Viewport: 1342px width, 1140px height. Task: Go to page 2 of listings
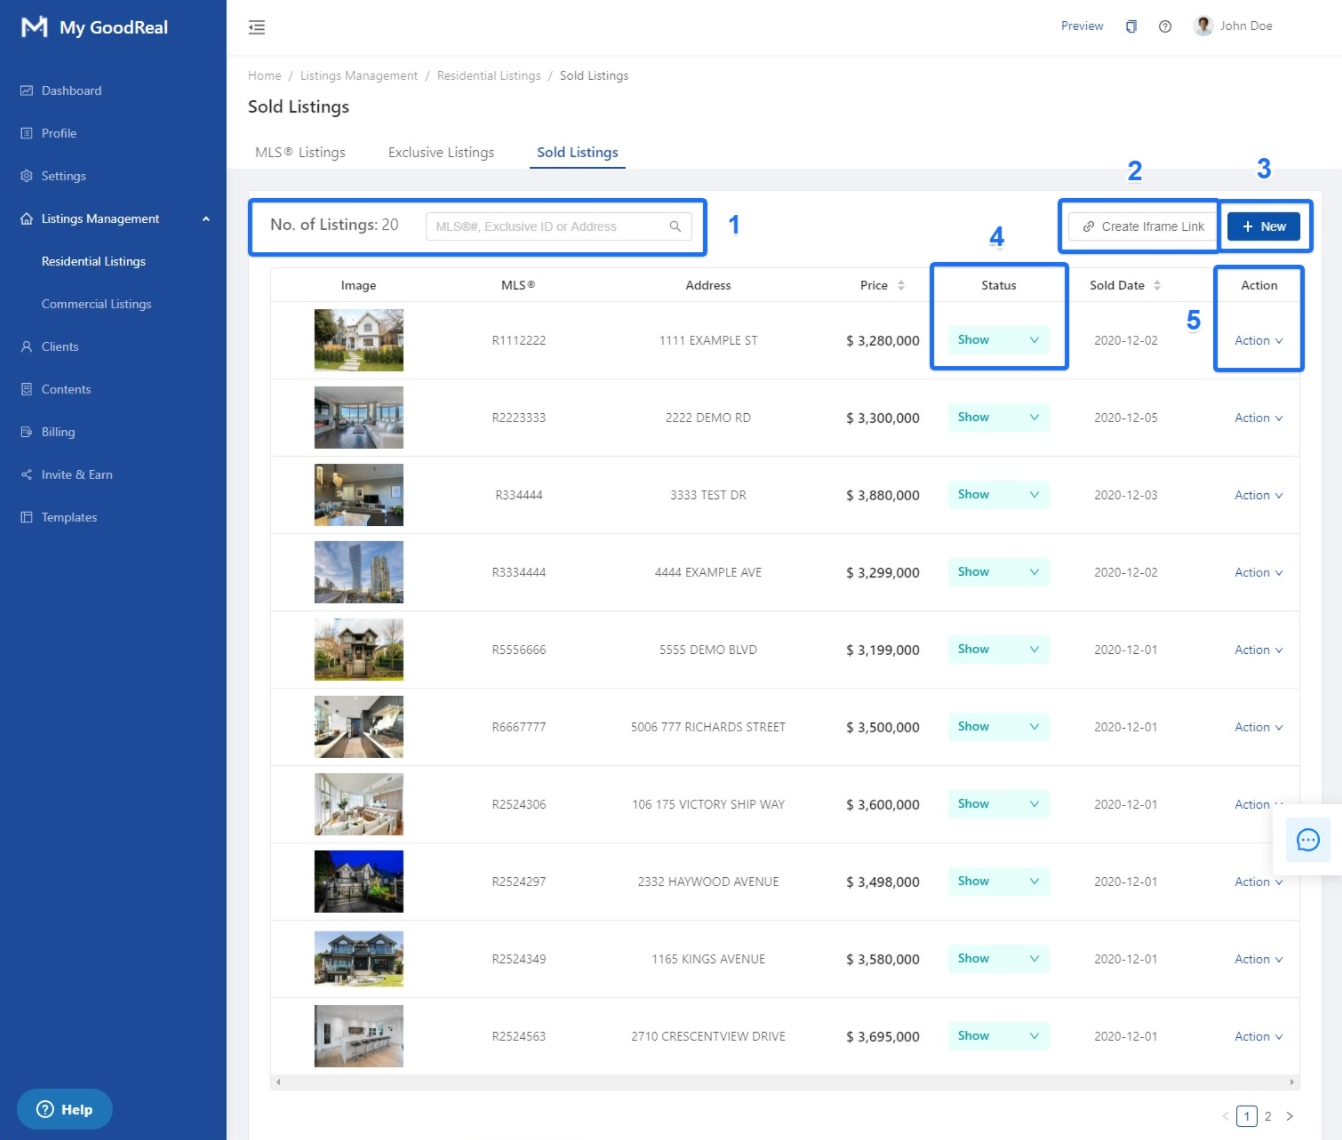tap(1268, 1116)
